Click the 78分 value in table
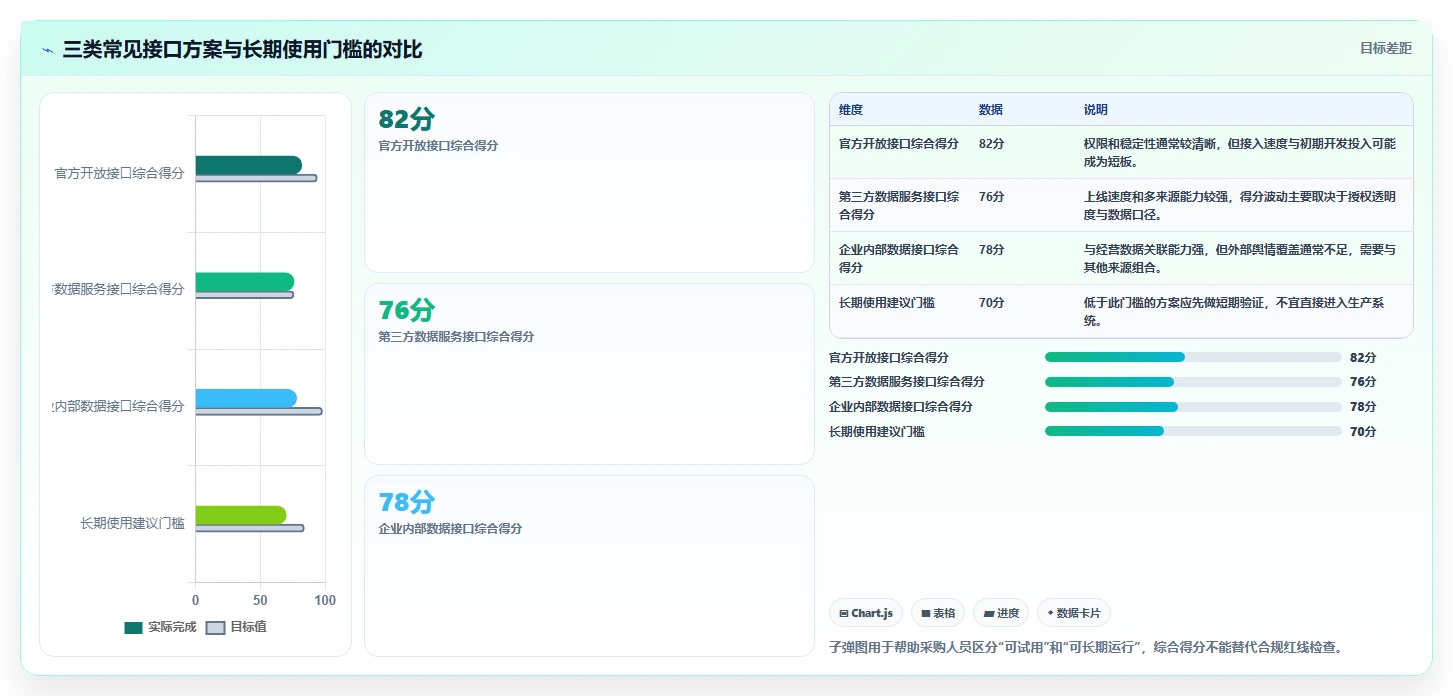The width and height of the screenshot is (1453, 696). coord(992,249)
